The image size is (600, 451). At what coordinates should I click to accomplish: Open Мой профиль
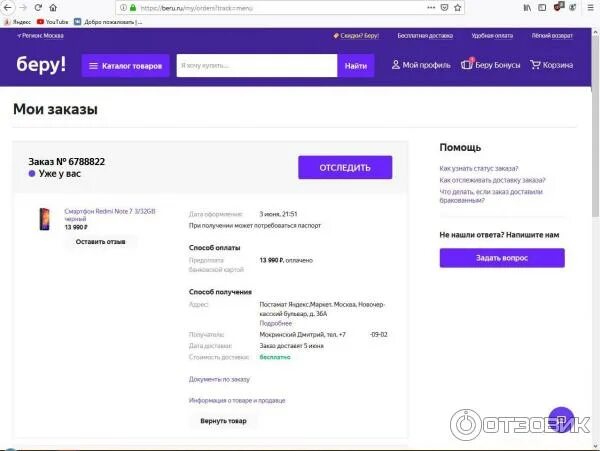(421, 65)
